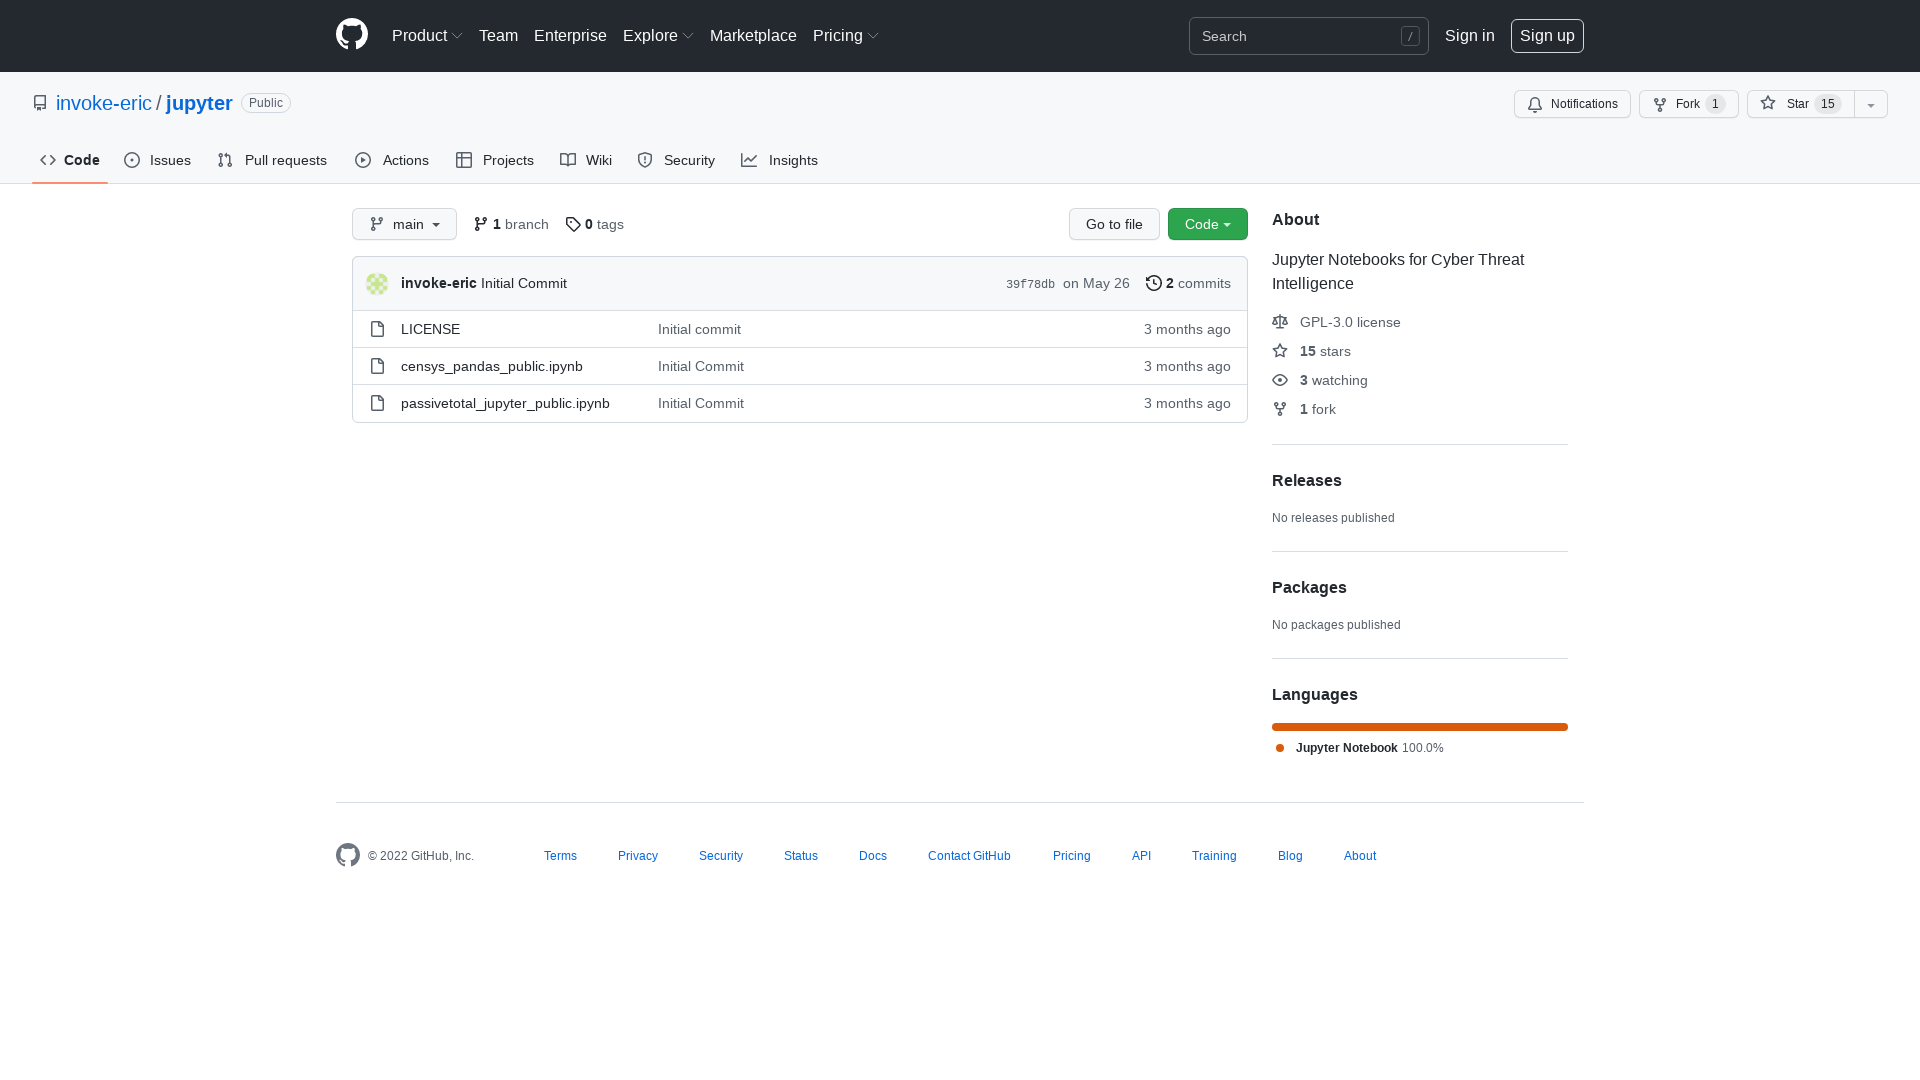
Task: Star the jupyter repository
Action: click(x=1801, y=104)
